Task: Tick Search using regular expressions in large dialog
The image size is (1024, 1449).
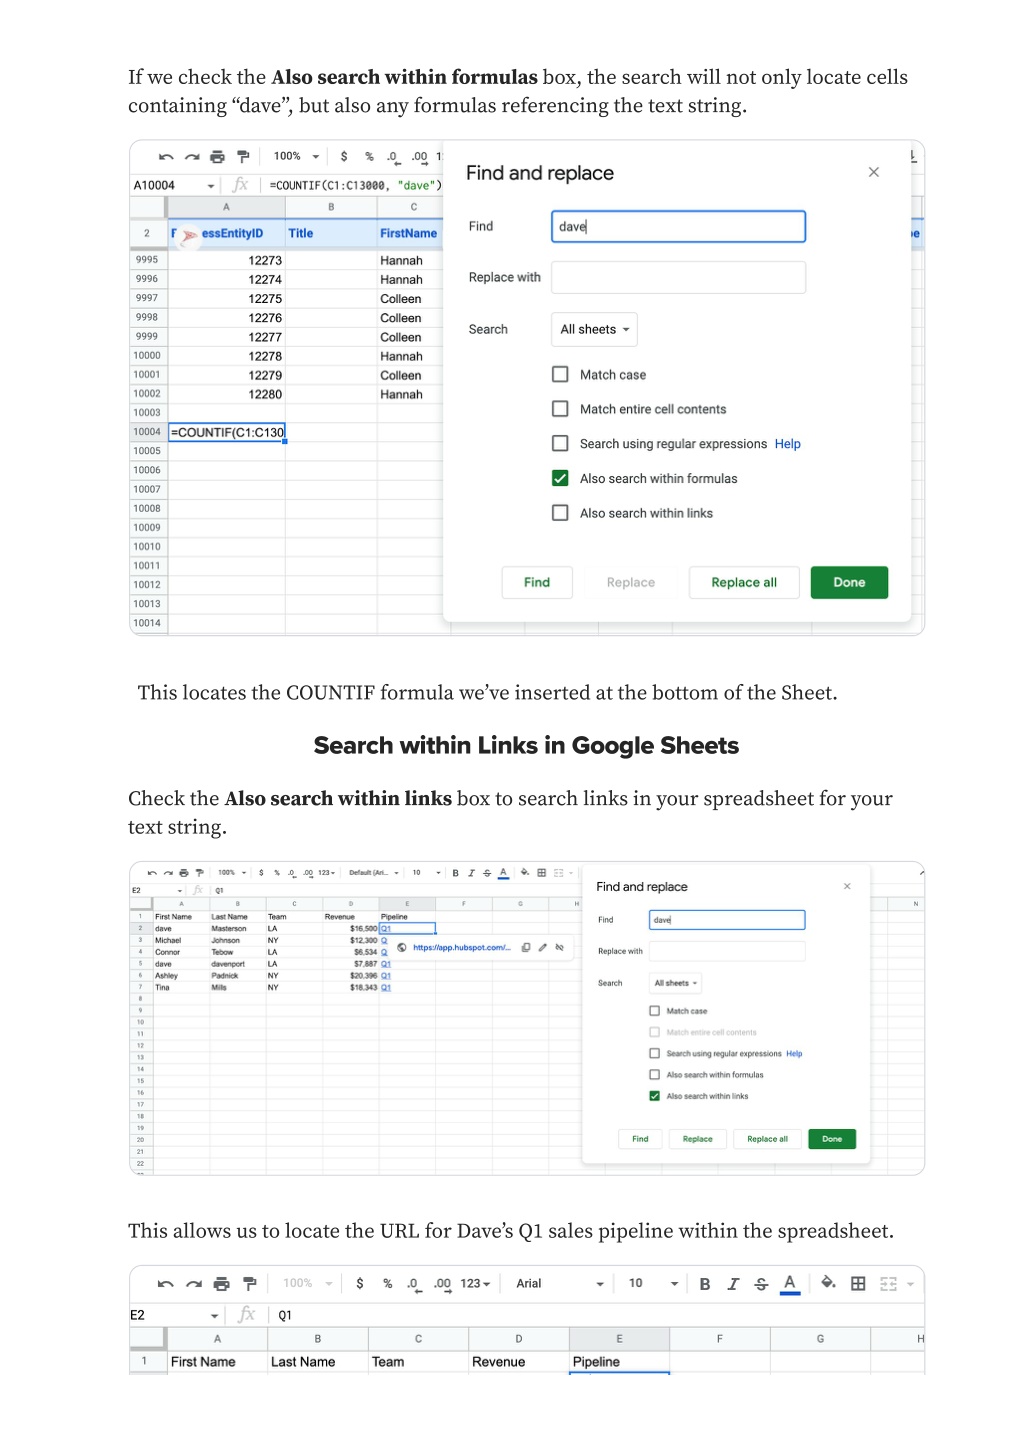Action: 560,444
